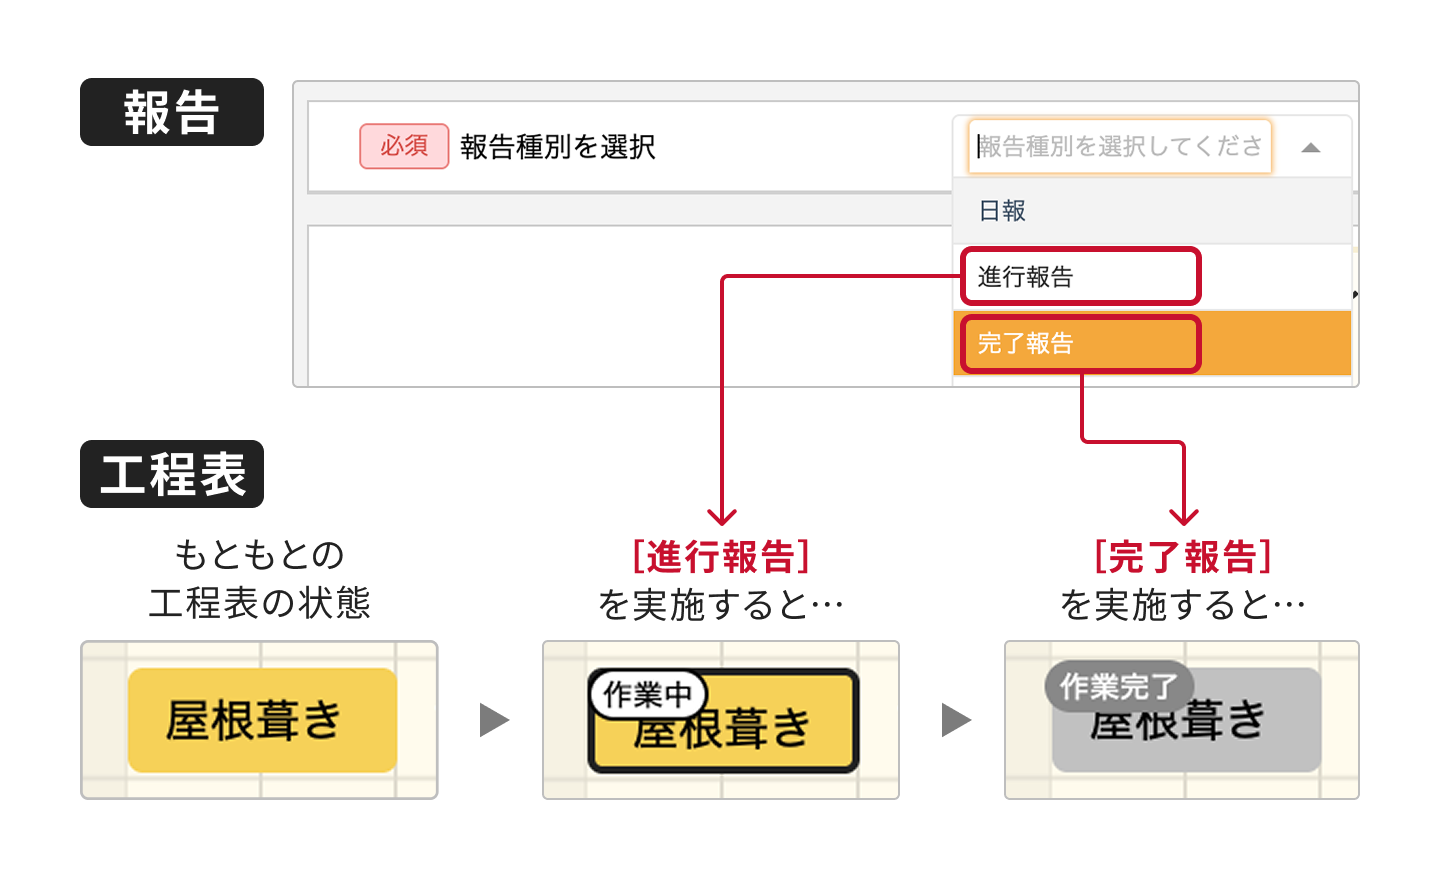This screenshot has height=880, width=1440.
Task: Click the black 工程表 heading label
Action: click(172, 474)
